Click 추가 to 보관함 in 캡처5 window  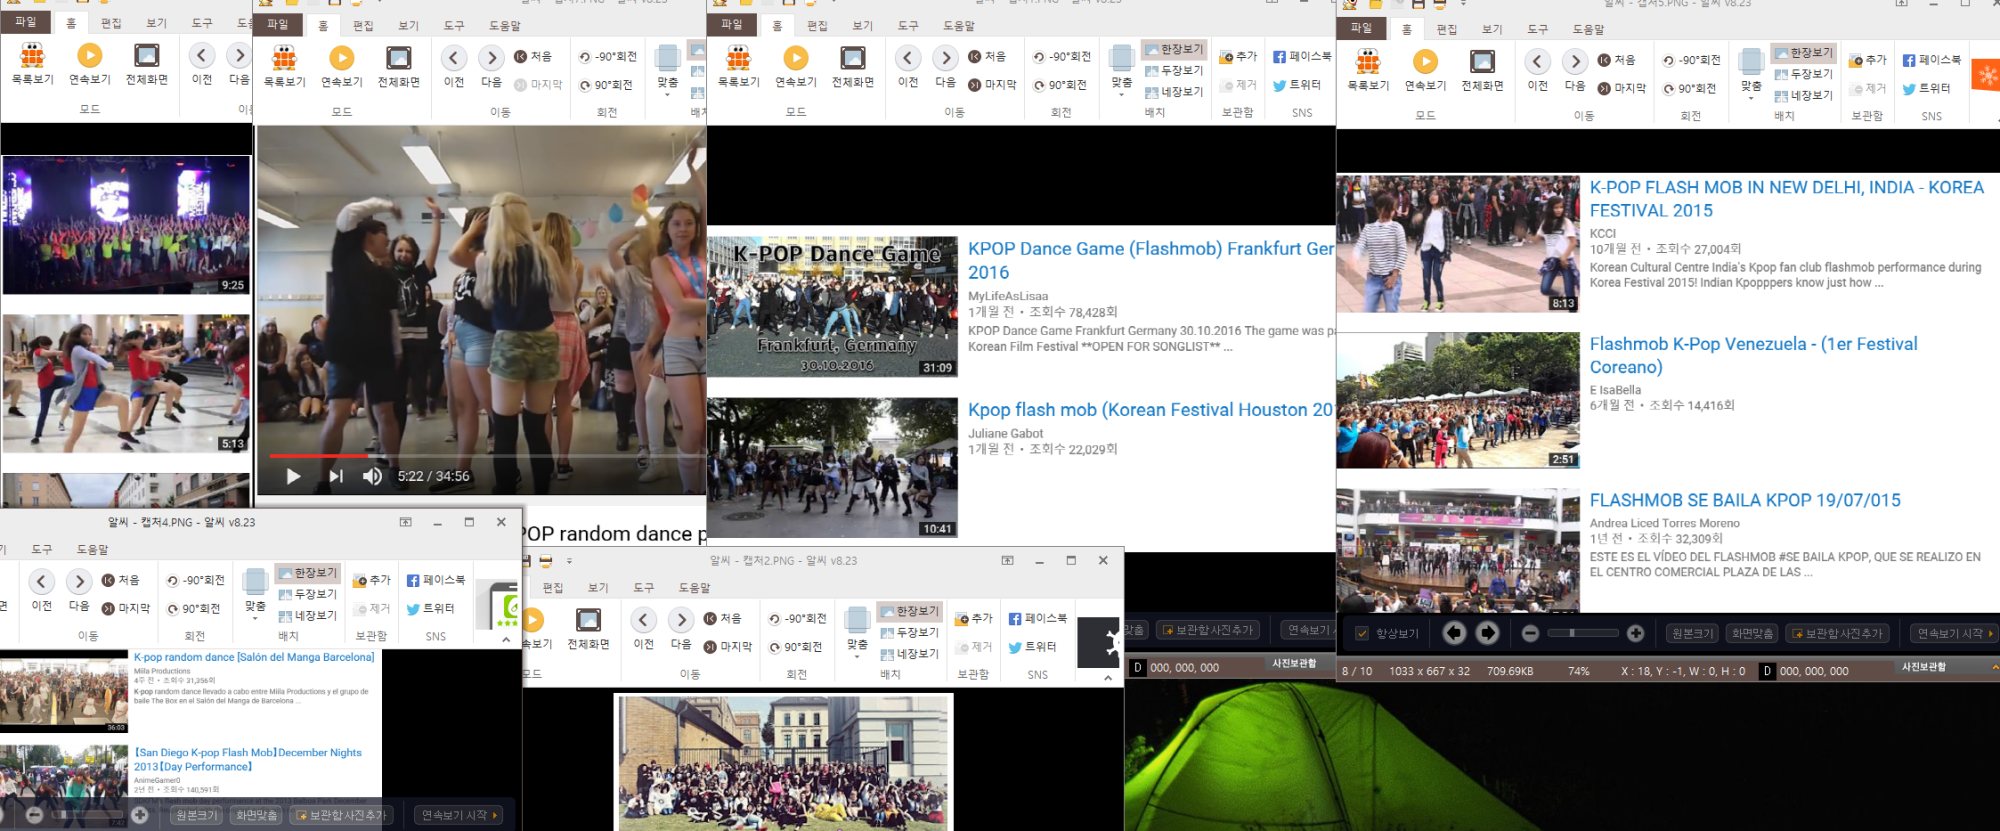pyautogui.click(x=1867, y=60)
